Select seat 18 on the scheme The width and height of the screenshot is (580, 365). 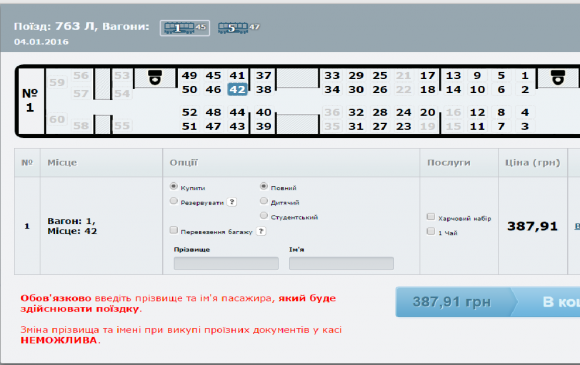pos(428,89)
